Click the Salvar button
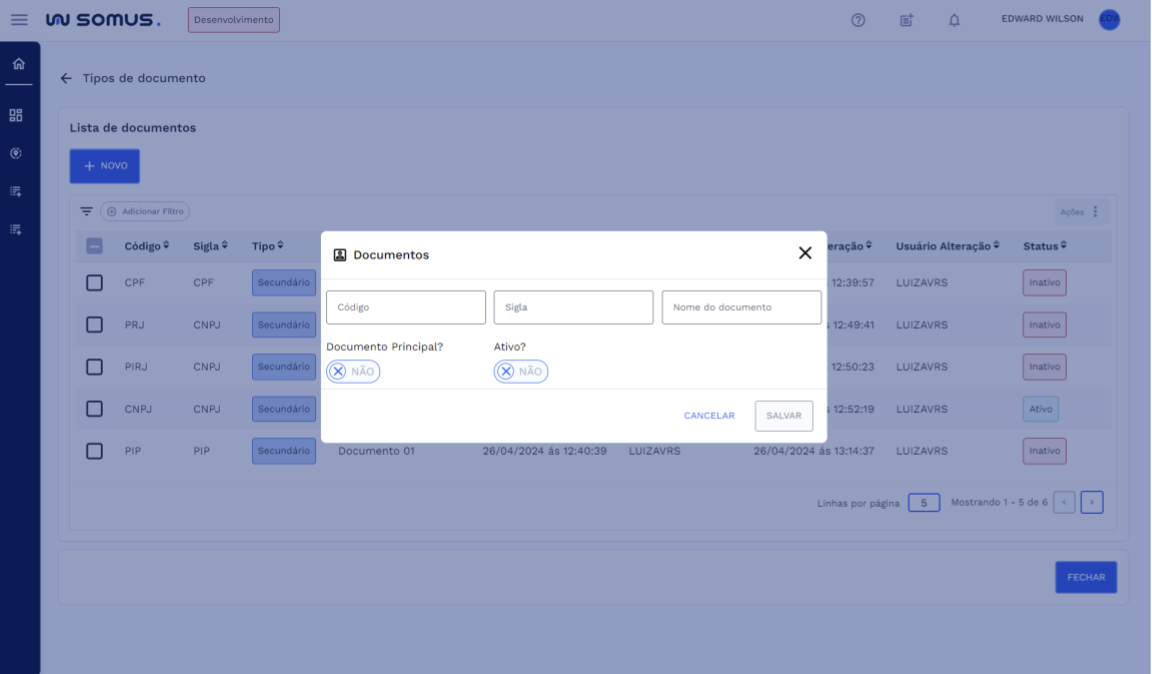Screen dimensions: 1152x674 coord(784,416)
